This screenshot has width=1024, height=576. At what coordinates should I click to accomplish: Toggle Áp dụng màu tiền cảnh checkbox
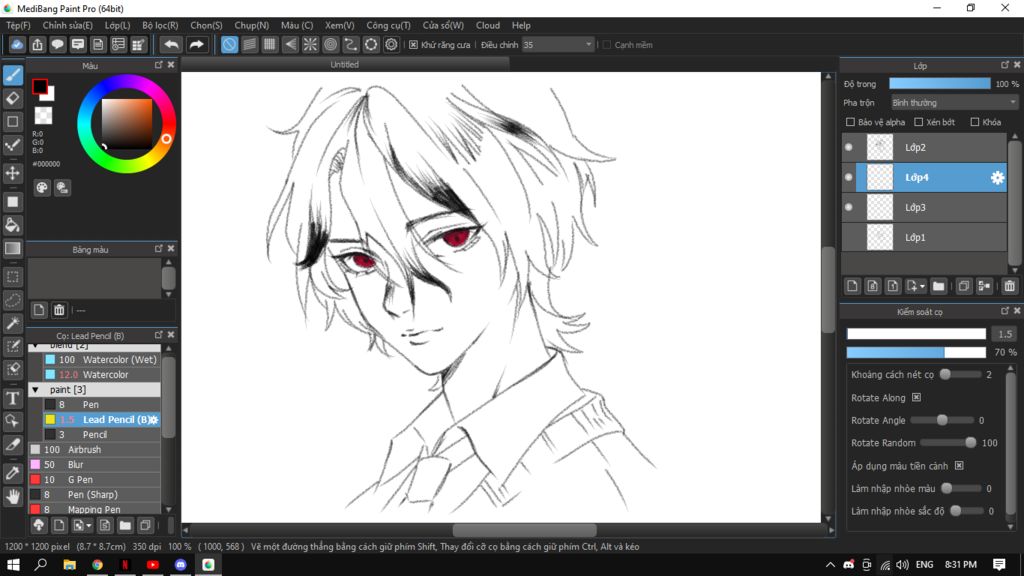coord(959,466)
